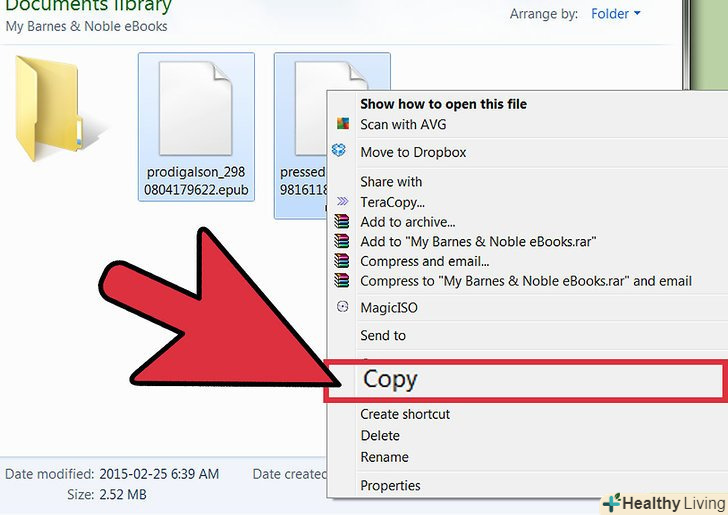Open the Share with submenu
Screen dimensions: 728x515
[x=391, y=182]
